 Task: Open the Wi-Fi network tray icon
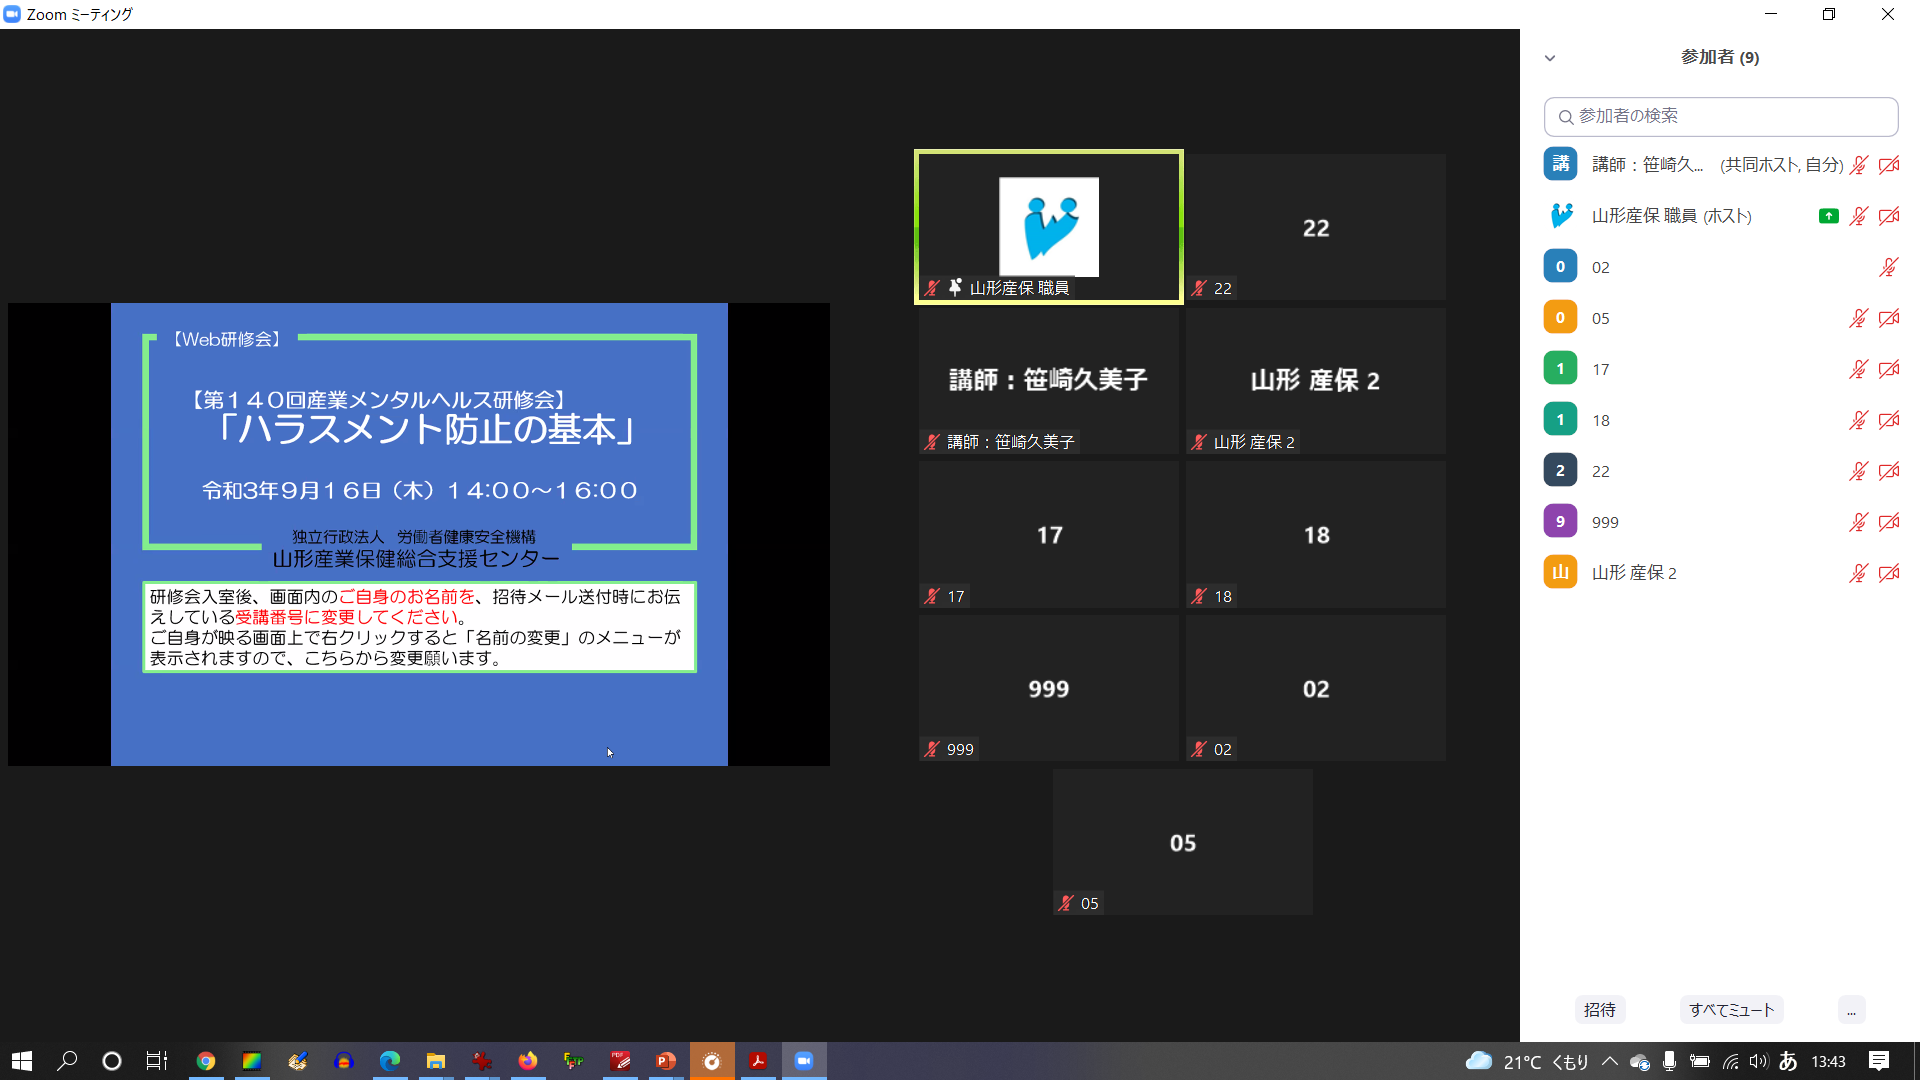1730,1061
